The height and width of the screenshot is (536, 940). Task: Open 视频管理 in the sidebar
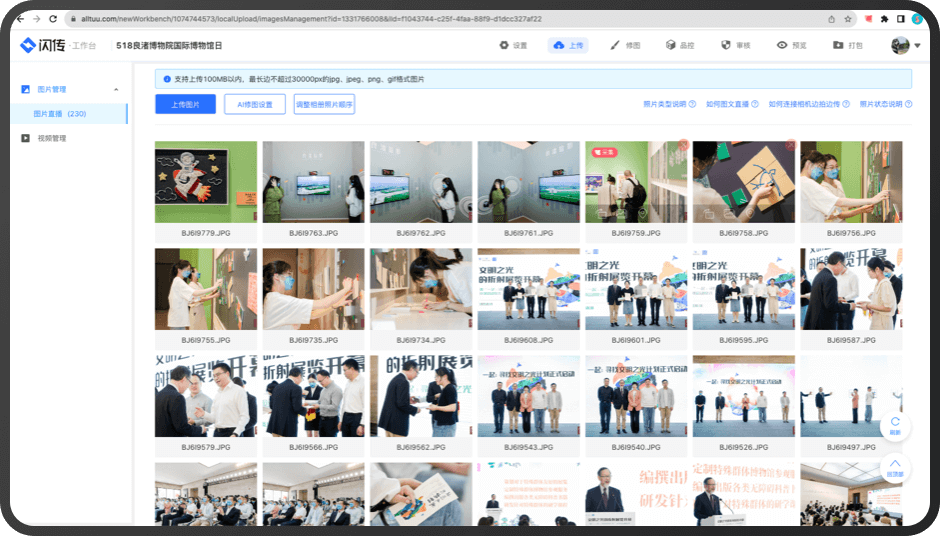tap(51, 138)
